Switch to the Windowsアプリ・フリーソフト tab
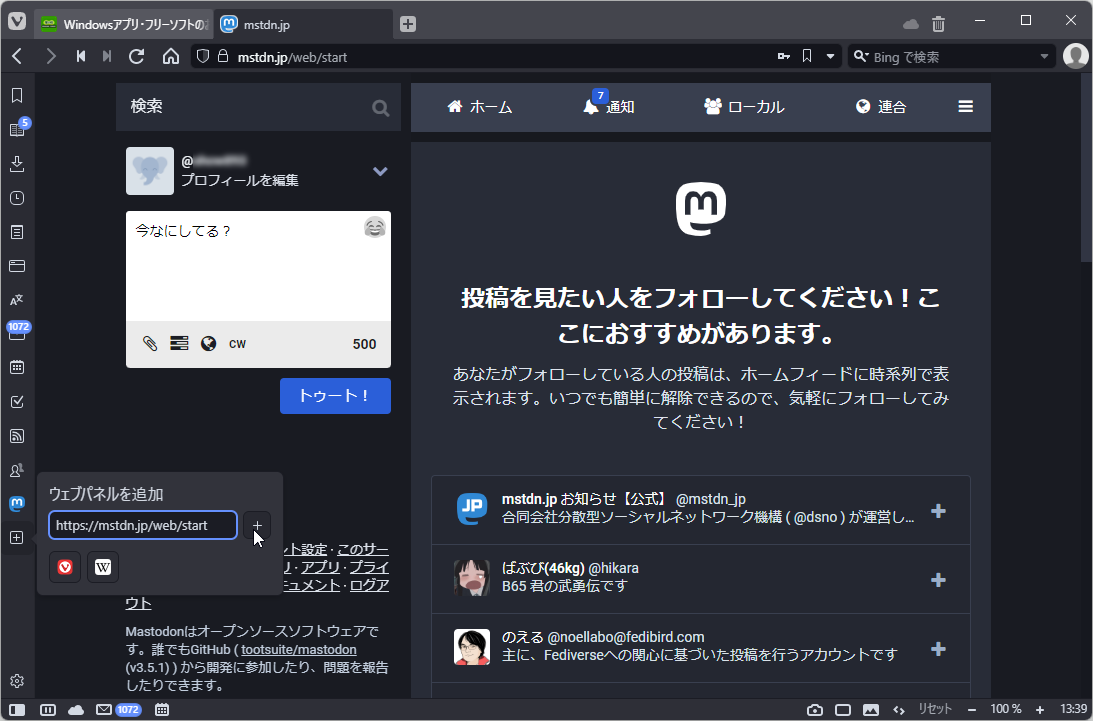This screenshot has width=1093, height=721. tap(125, 24)
